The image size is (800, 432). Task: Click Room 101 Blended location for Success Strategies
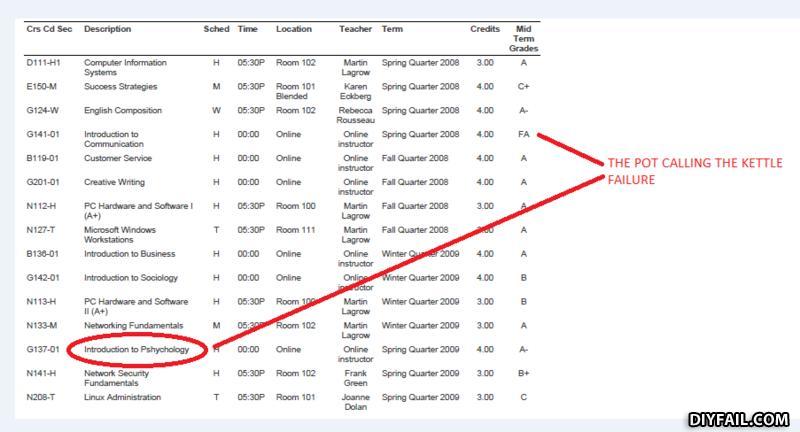tap(296, 92)
